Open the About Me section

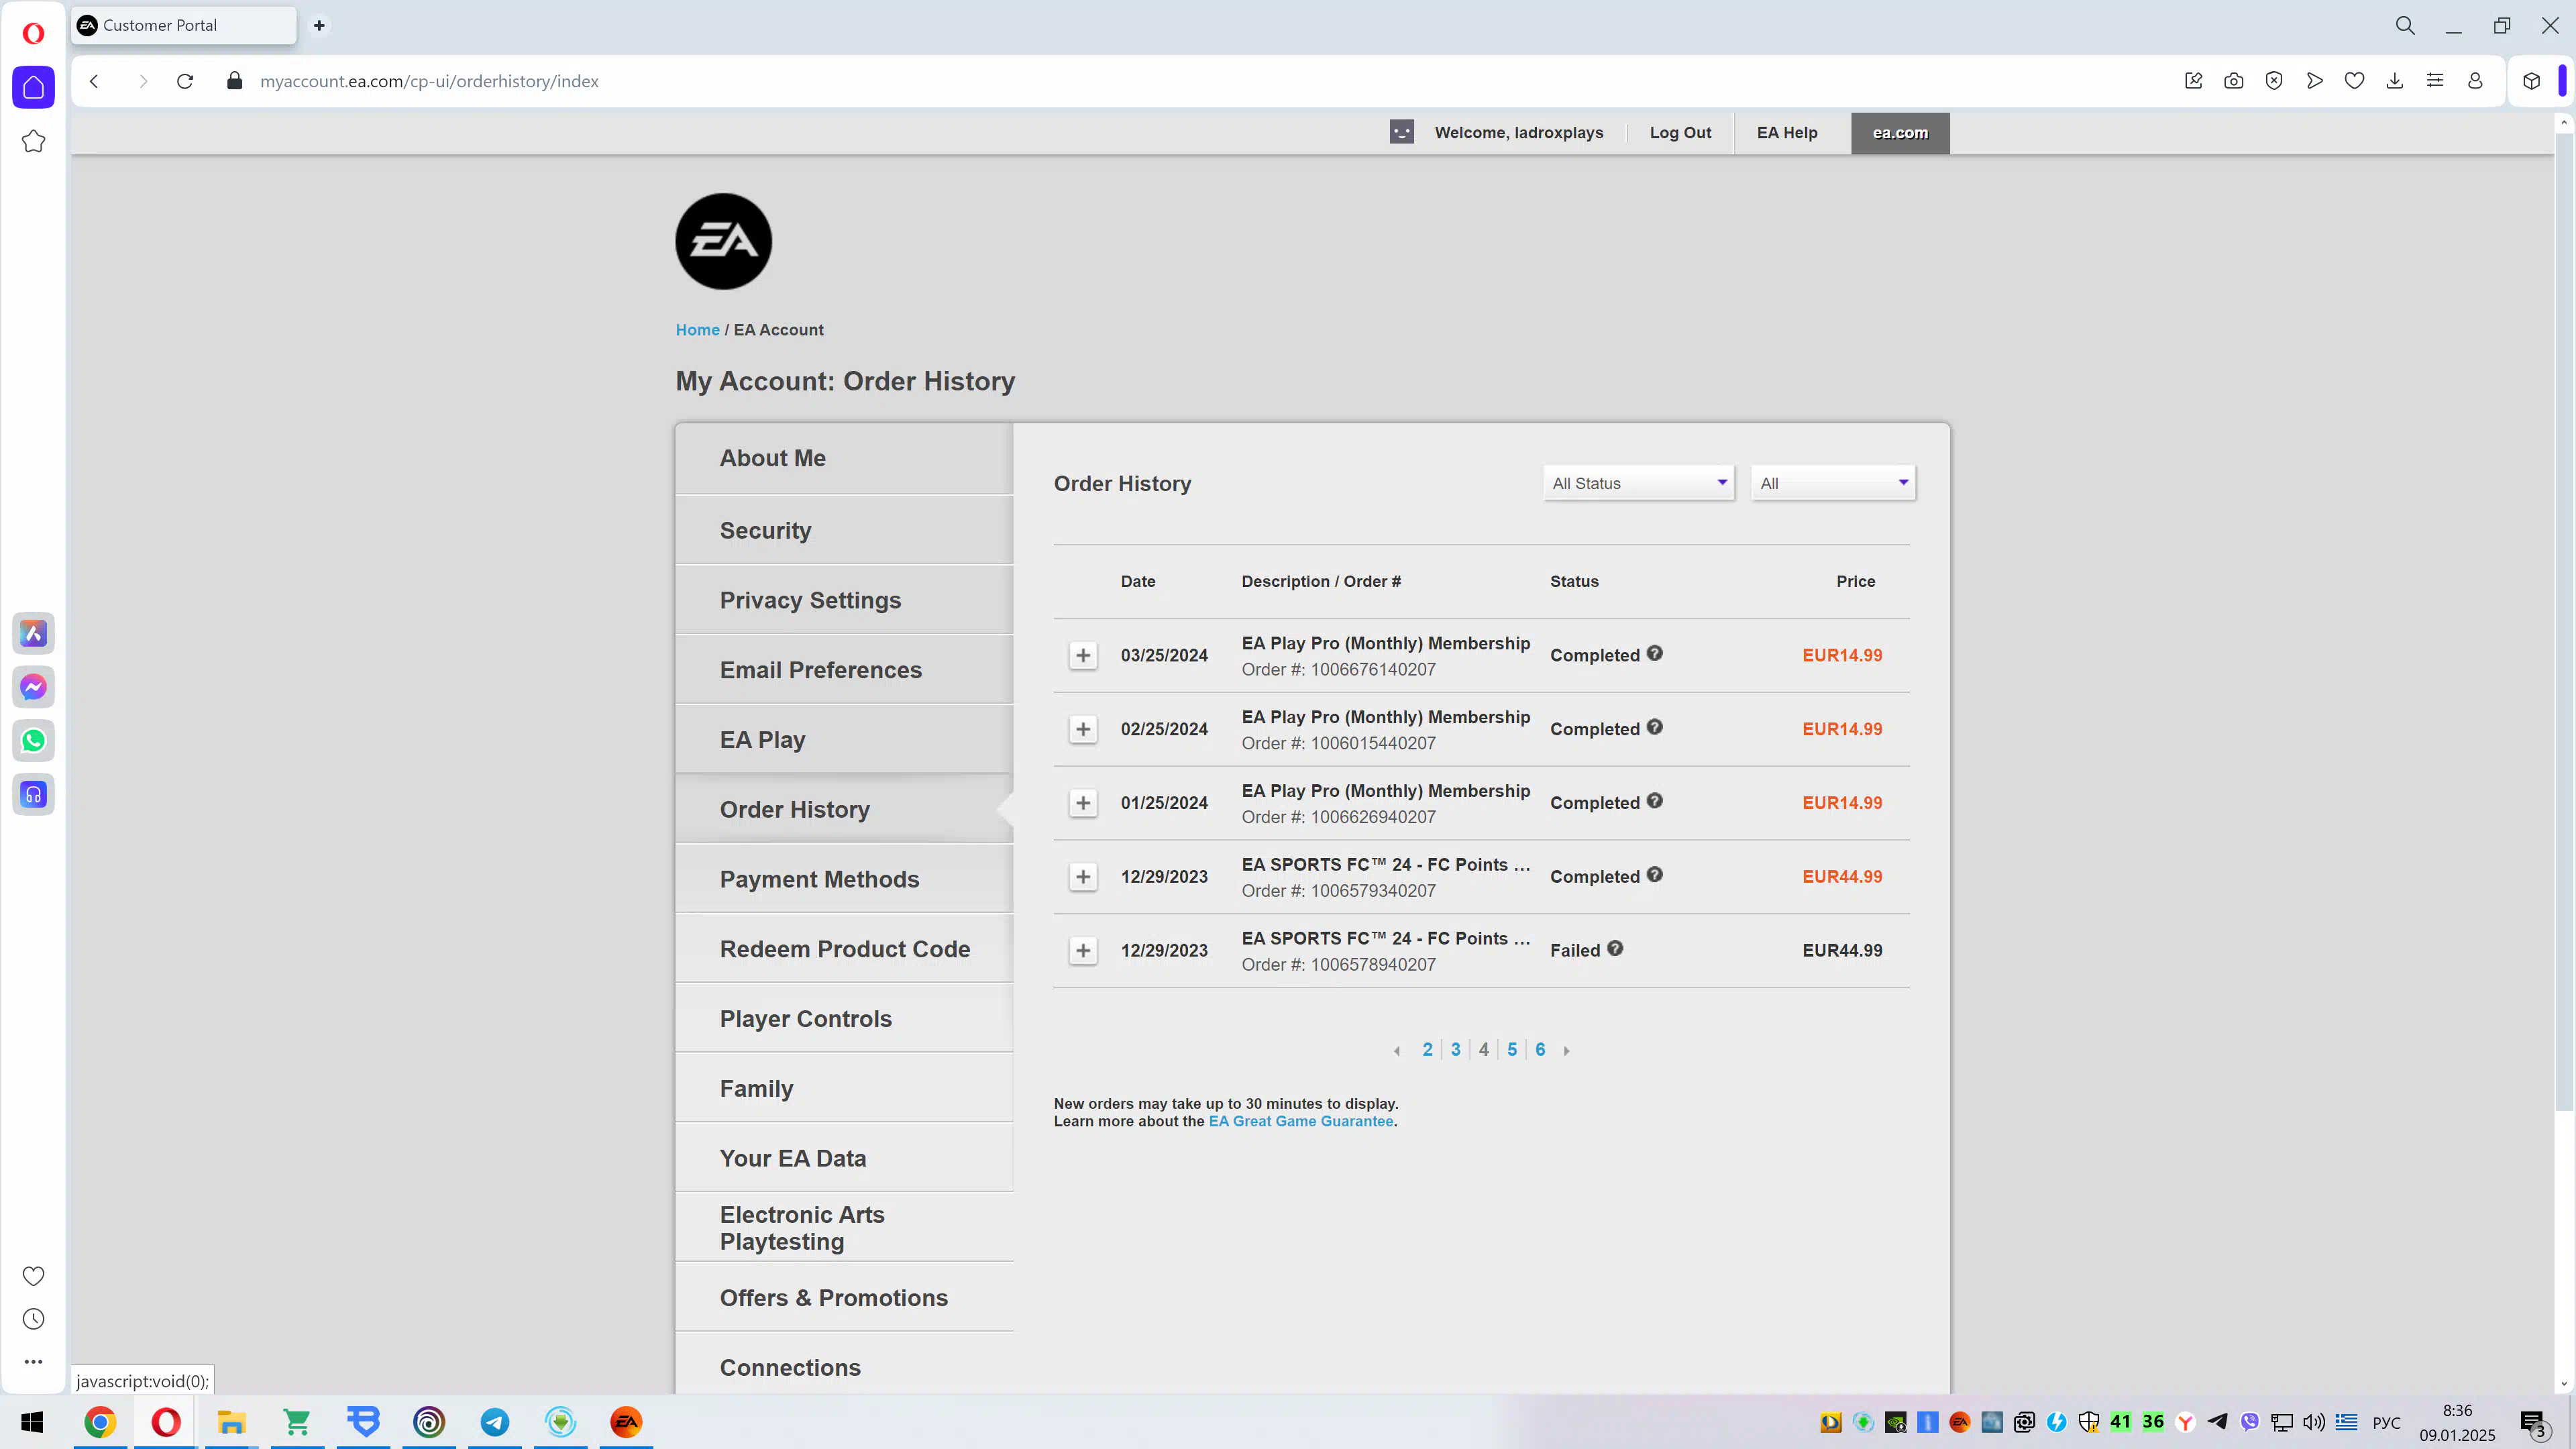click(x=844, y=458)
